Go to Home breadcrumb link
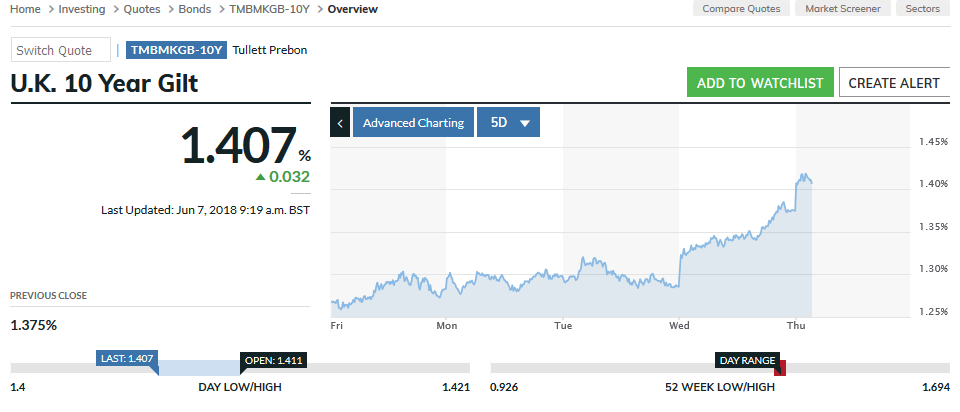Image resolution: width=960 pixels, height=412 pixels. pos(25,9)
